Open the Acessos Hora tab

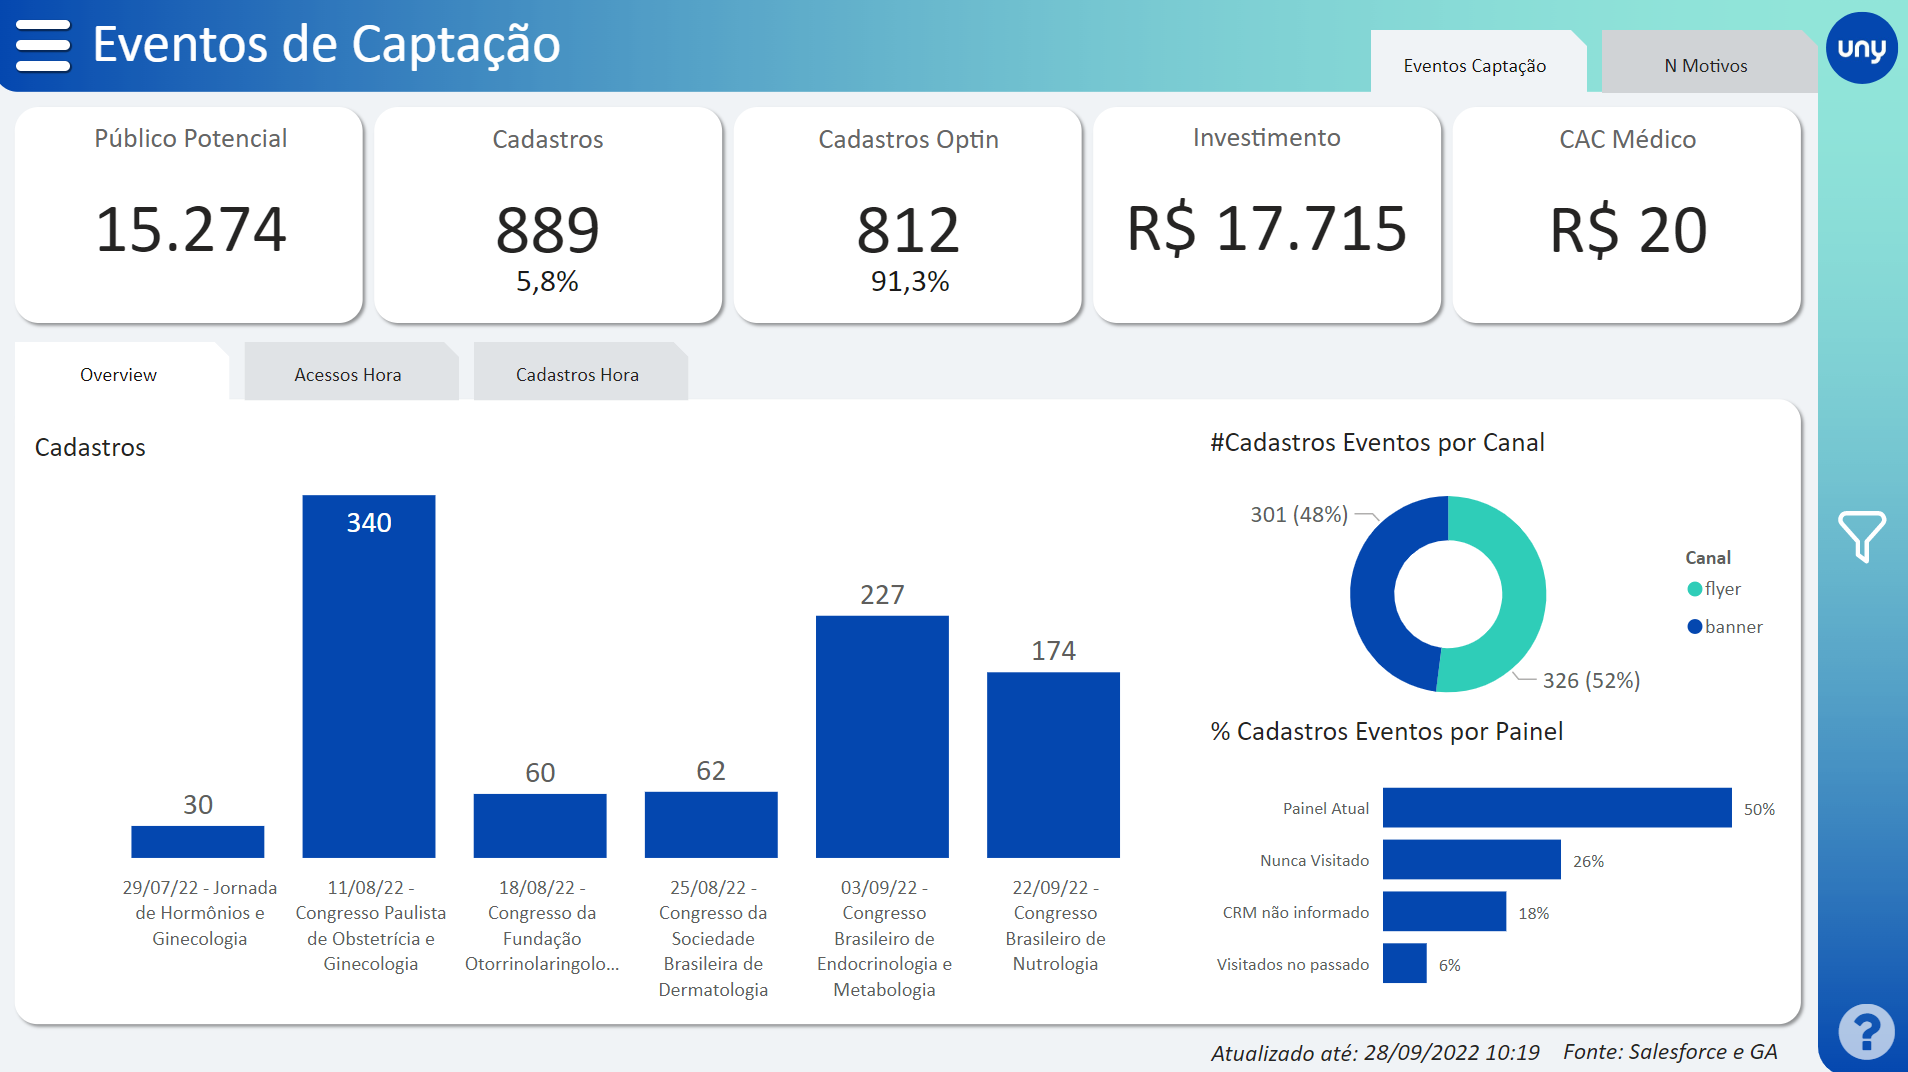click(347, 374)
